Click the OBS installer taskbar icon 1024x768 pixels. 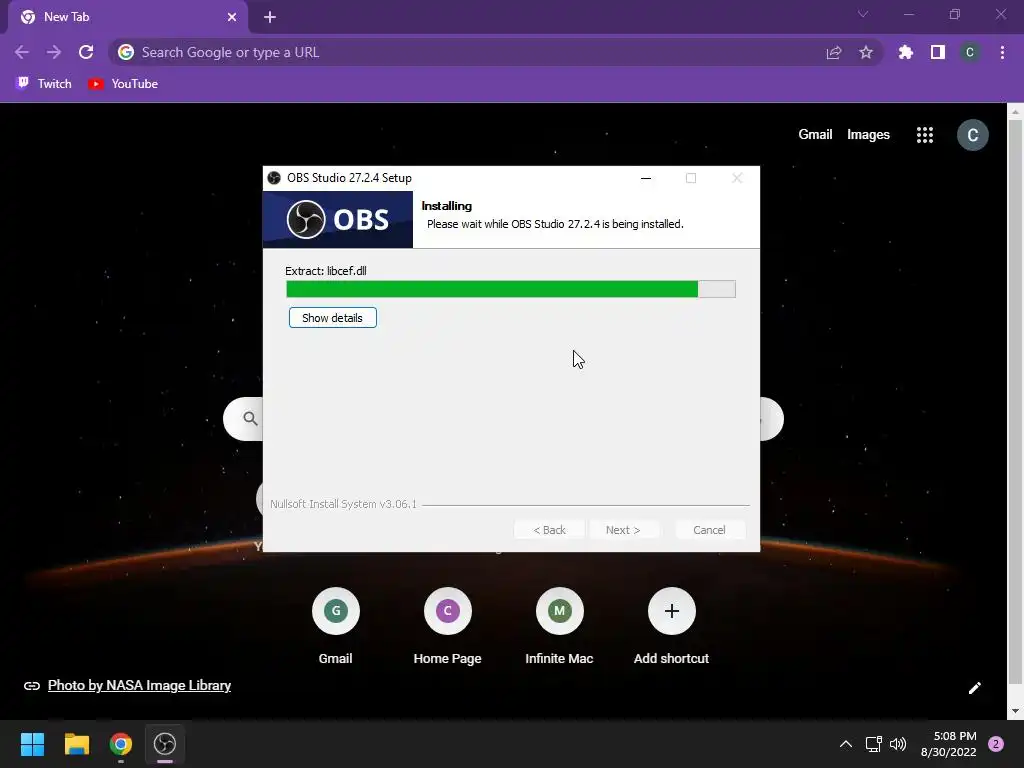pos(165,744)
